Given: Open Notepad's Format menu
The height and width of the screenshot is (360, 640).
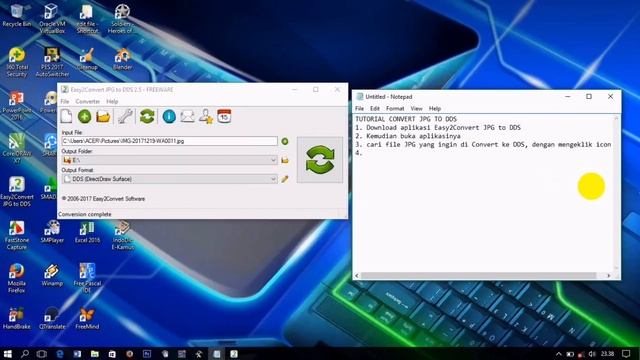Looking at the screenshot, I should coord(395,109).
